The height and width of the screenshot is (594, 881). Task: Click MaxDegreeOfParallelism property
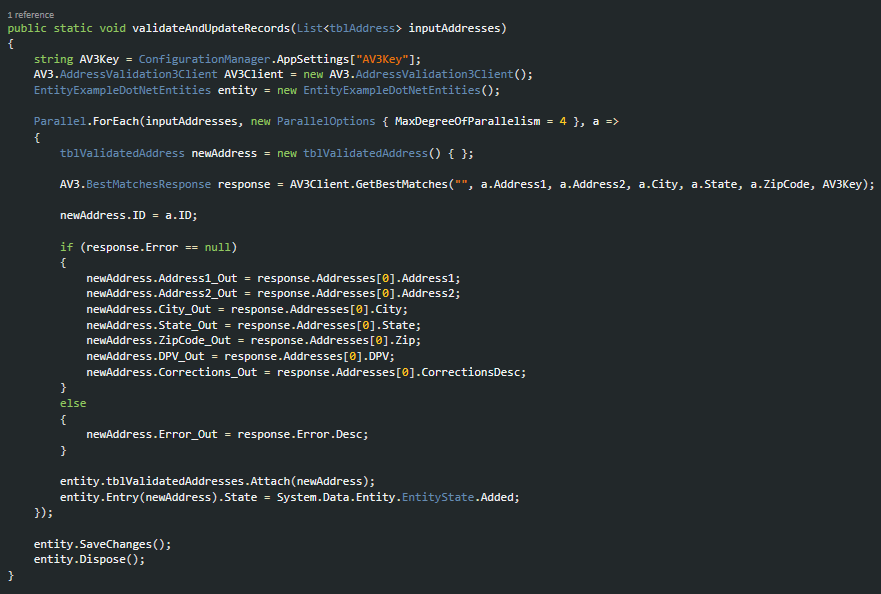467,121
